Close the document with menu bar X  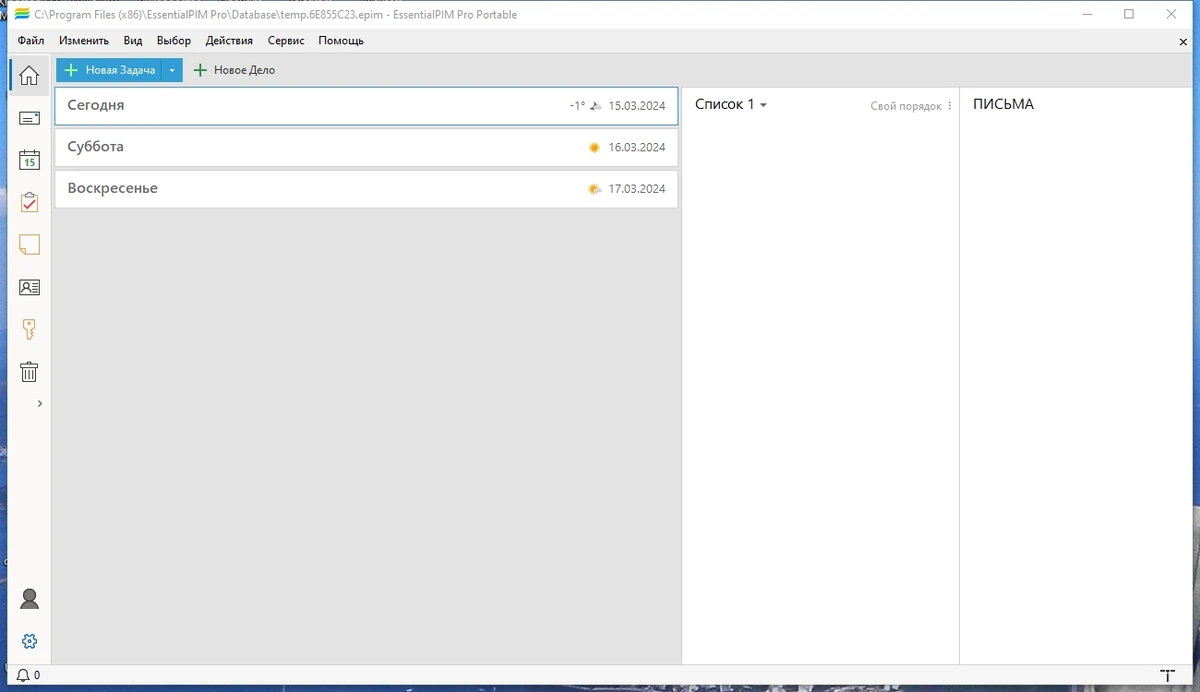tap(1184, 42)
